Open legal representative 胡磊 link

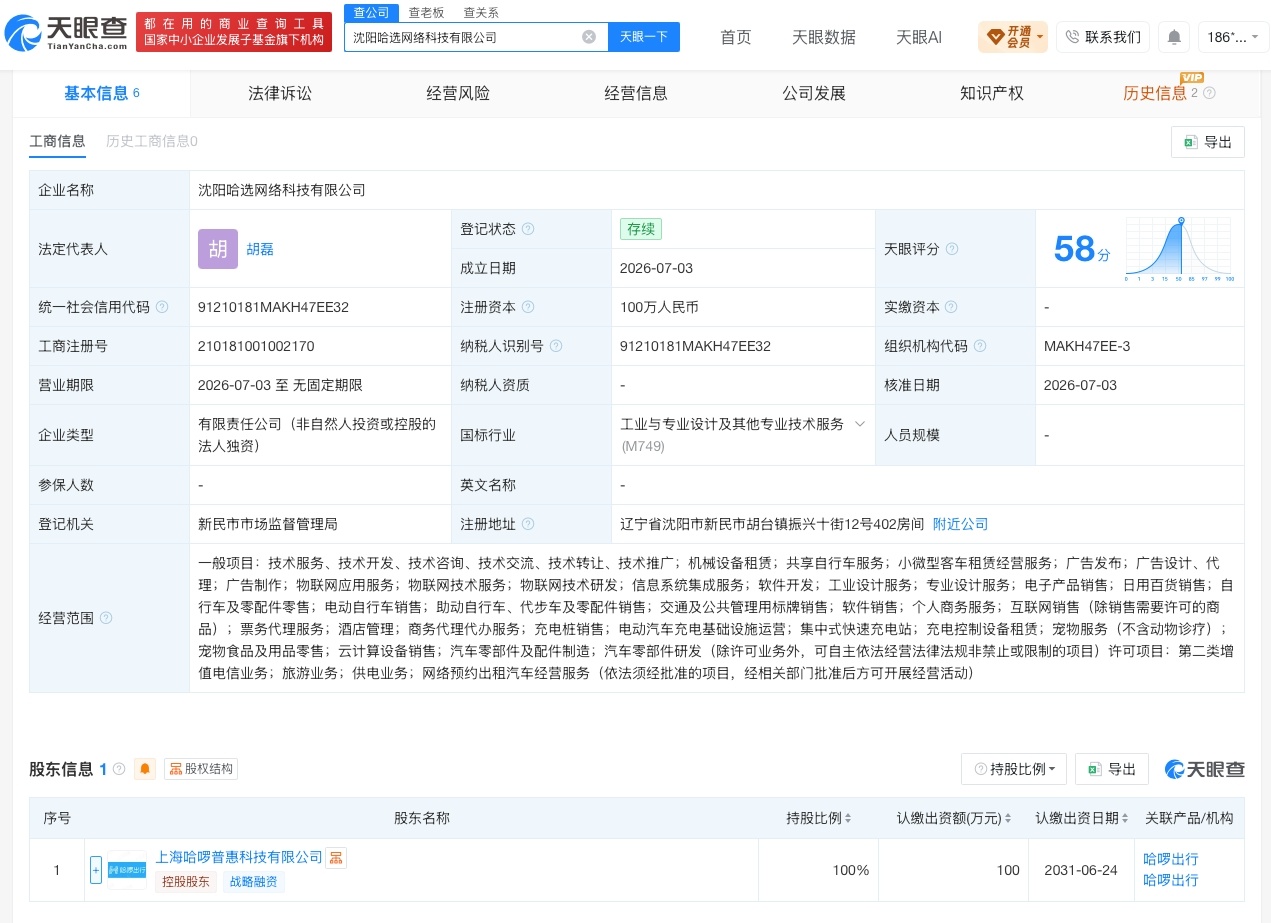[260, 249]
